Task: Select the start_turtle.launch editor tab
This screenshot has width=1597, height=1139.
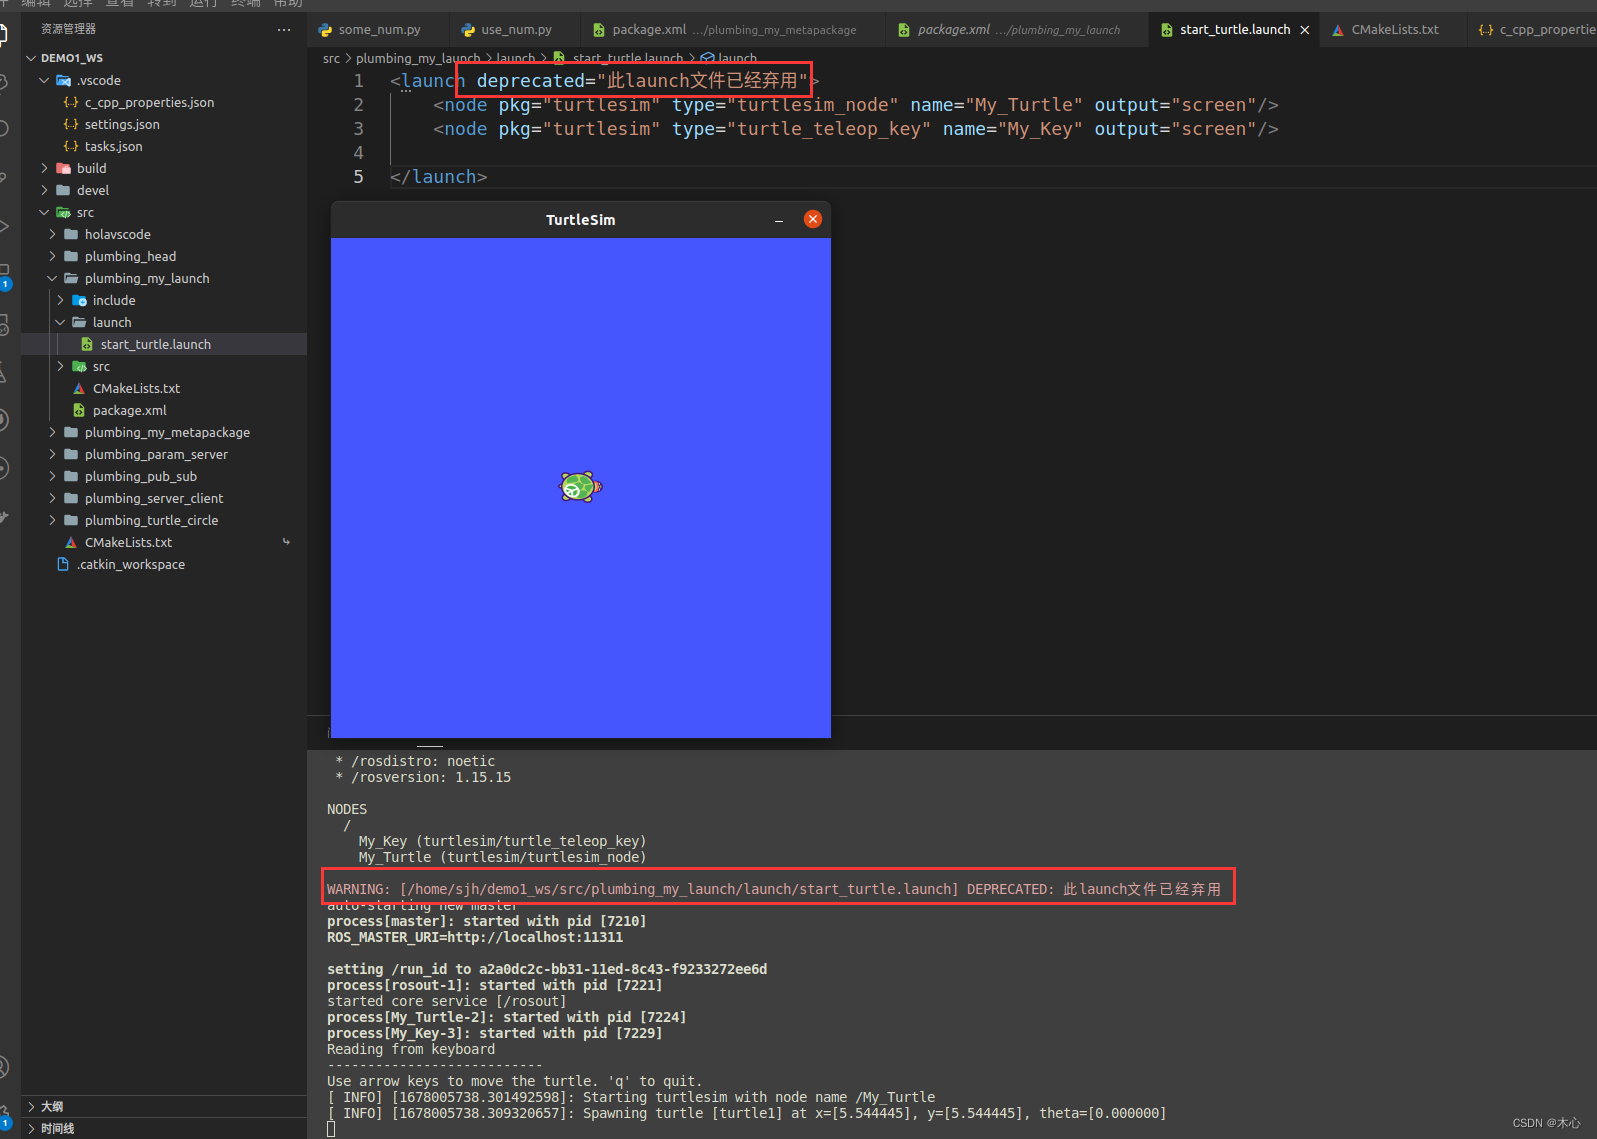Action: pyautogui.click(x=1235, y=30)
